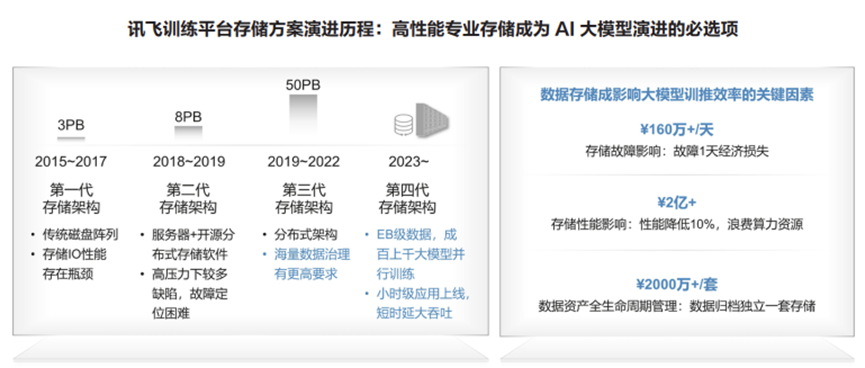Click the text '存储性能影响：性能降低10%，浪费算力资源'

coord(677,225)
